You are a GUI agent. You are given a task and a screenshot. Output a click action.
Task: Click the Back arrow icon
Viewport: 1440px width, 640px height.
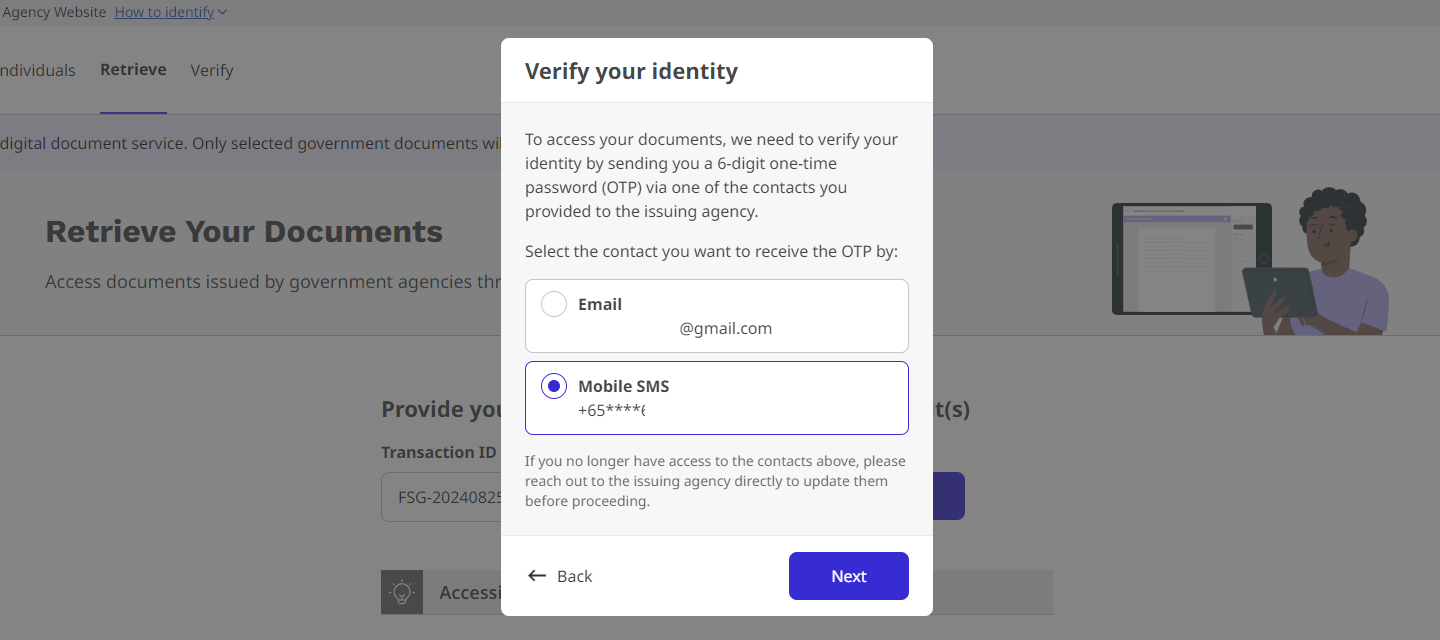pos(537,576)
